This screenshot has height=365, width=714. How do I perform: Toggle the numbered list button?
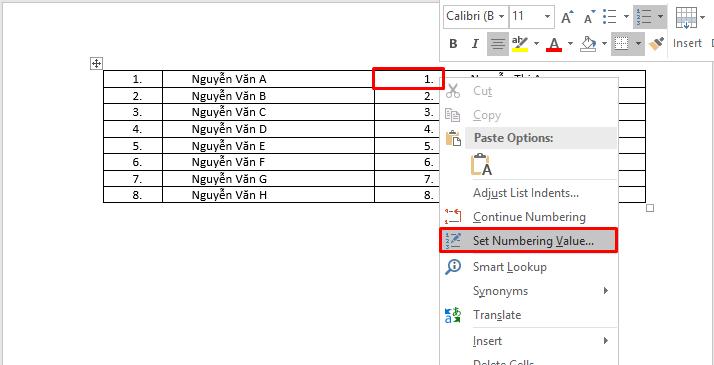point(645,17)
